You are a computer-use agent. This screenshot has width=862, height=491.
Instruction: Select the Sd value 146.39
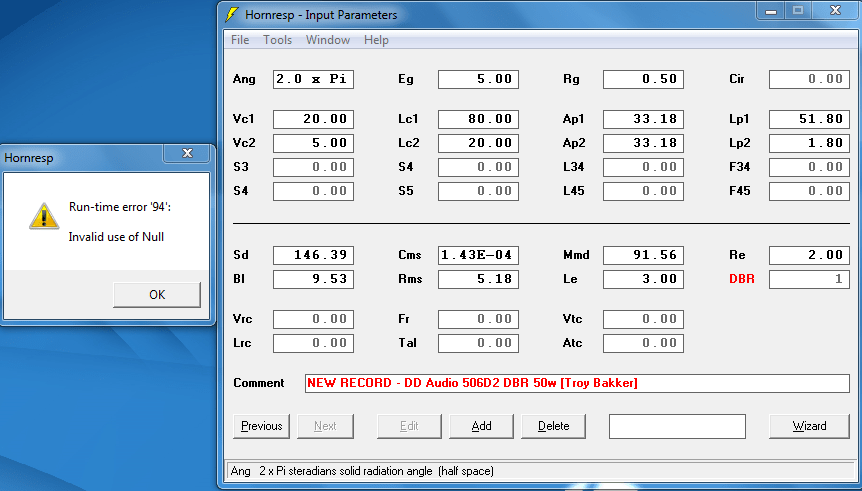(313, 255)
